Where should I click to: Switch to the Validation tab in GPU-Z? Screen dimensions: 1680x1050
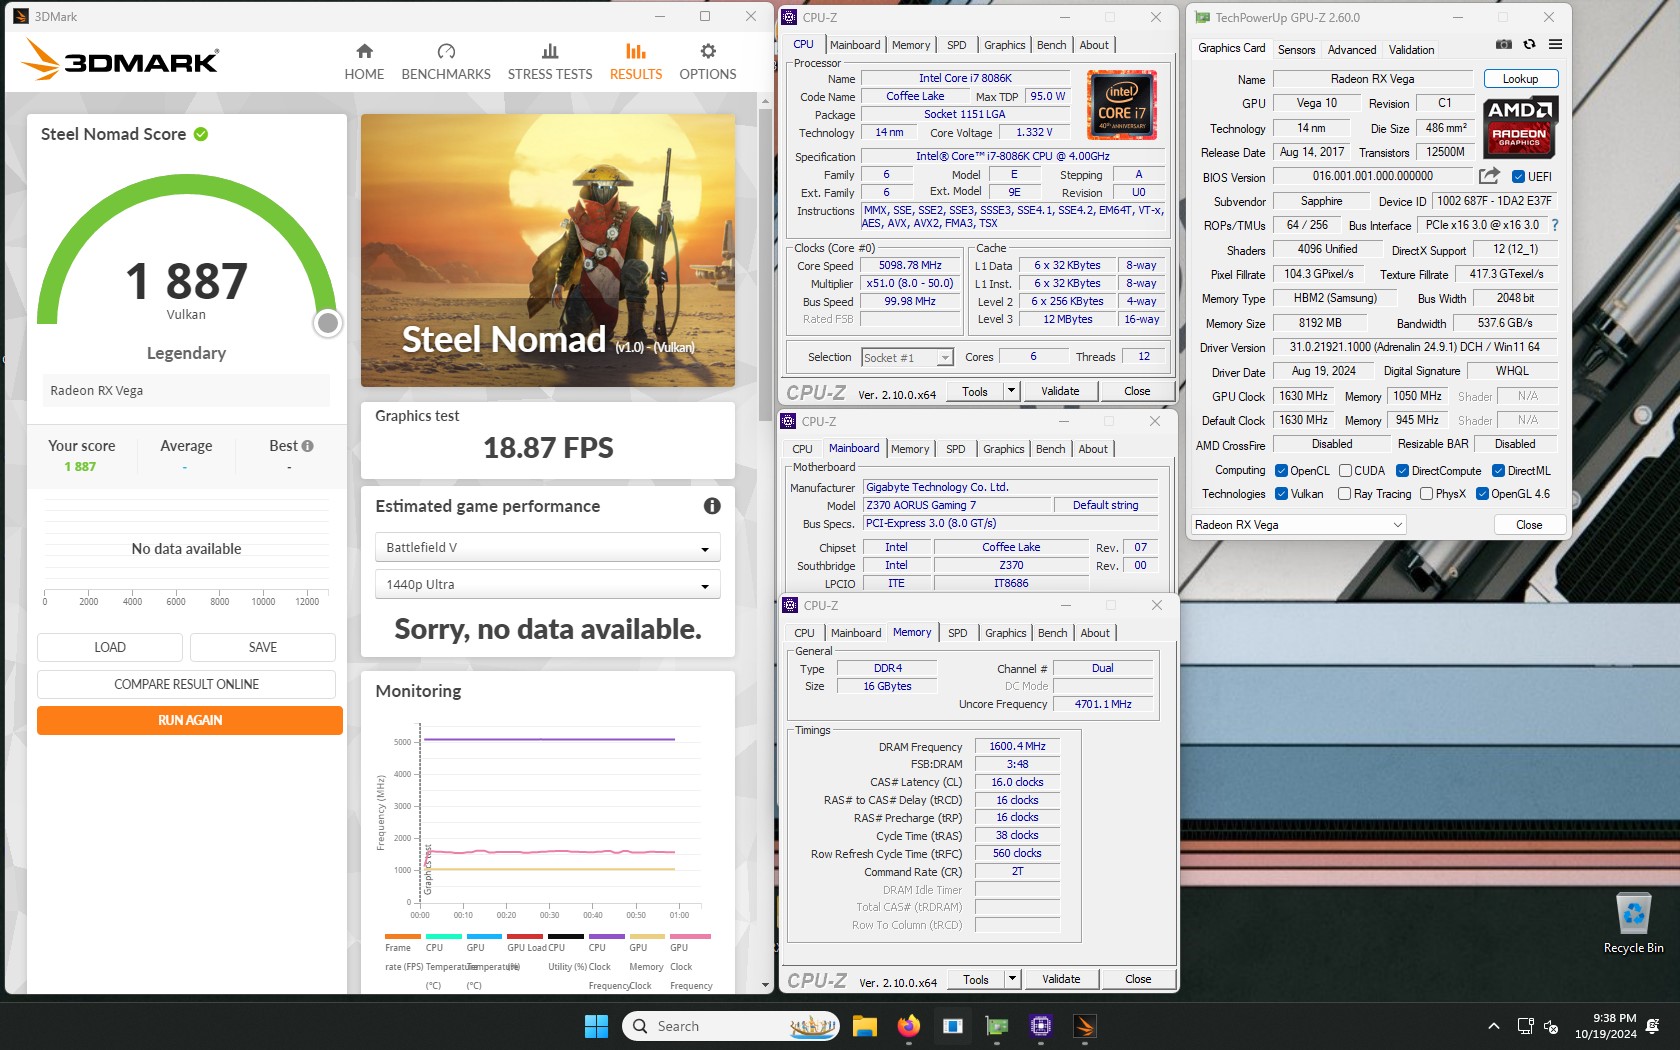click(x=1411, y=50)
